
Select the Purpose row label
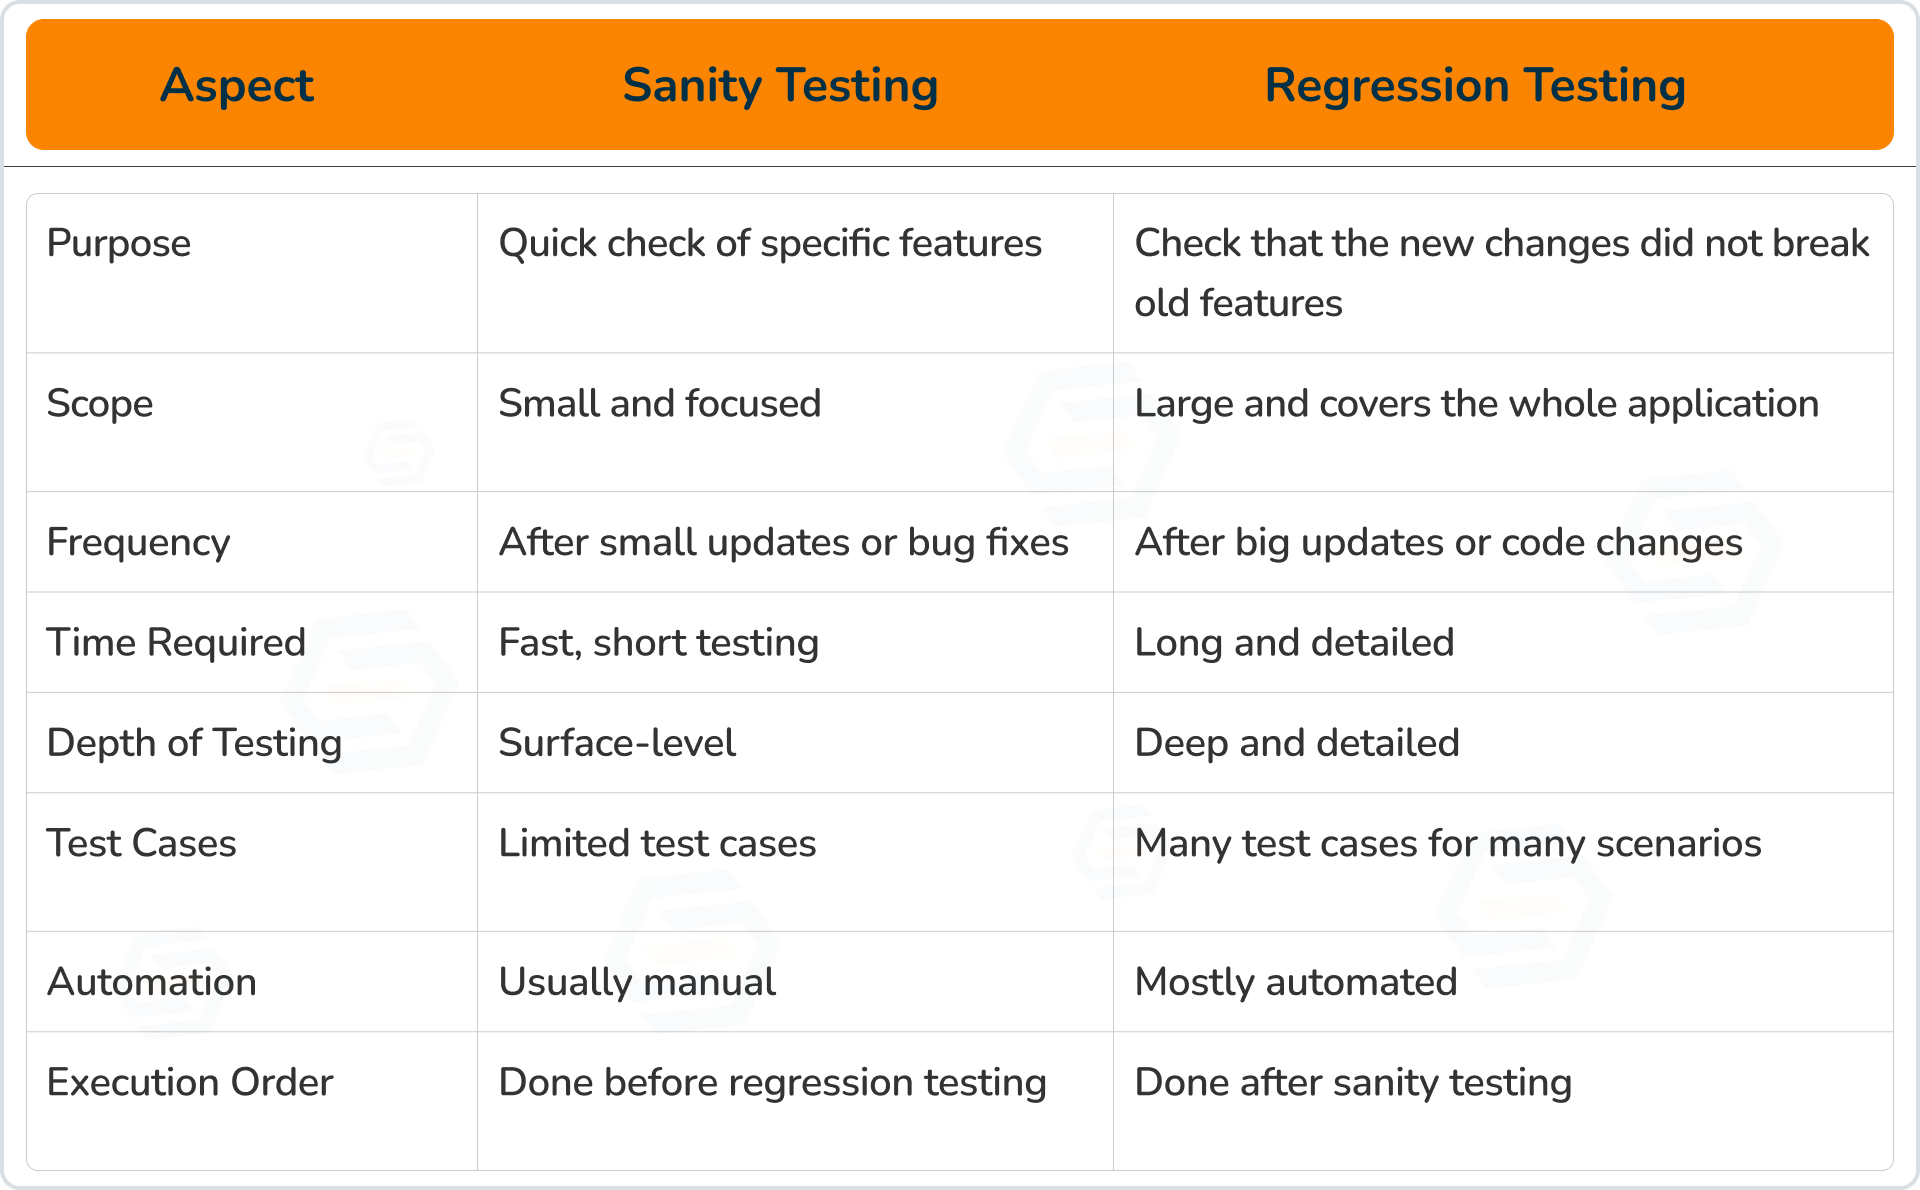coord(119,243)
